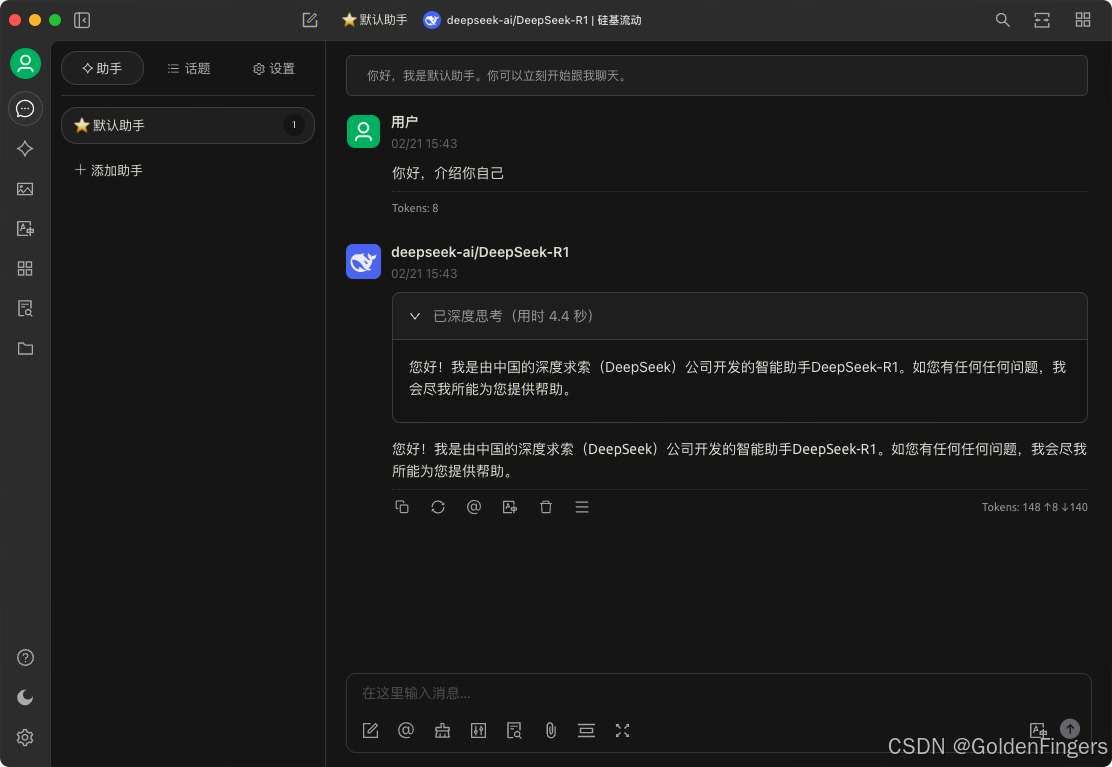Open the 默认助手 title in header
Screen dimensions: 1112x767
(x=374, y=20)
